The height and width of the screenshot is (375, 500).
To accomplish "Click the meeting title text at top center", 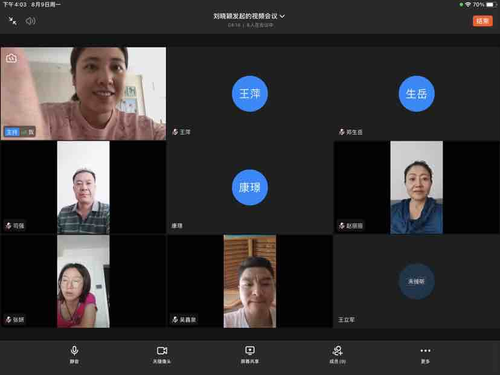I will click(245, 16).
